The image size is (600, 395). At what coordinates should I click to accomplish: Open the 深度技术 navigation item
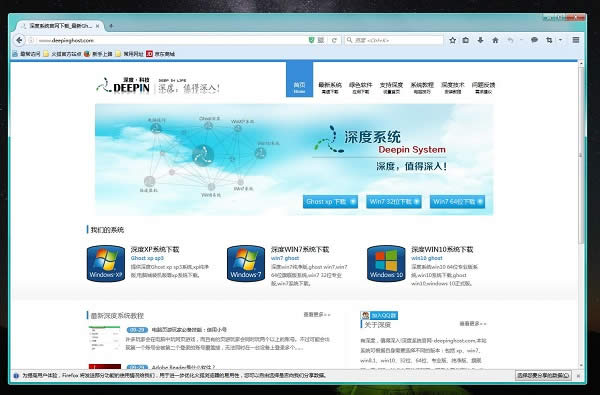pyautogui.click(x=453, y=88)
